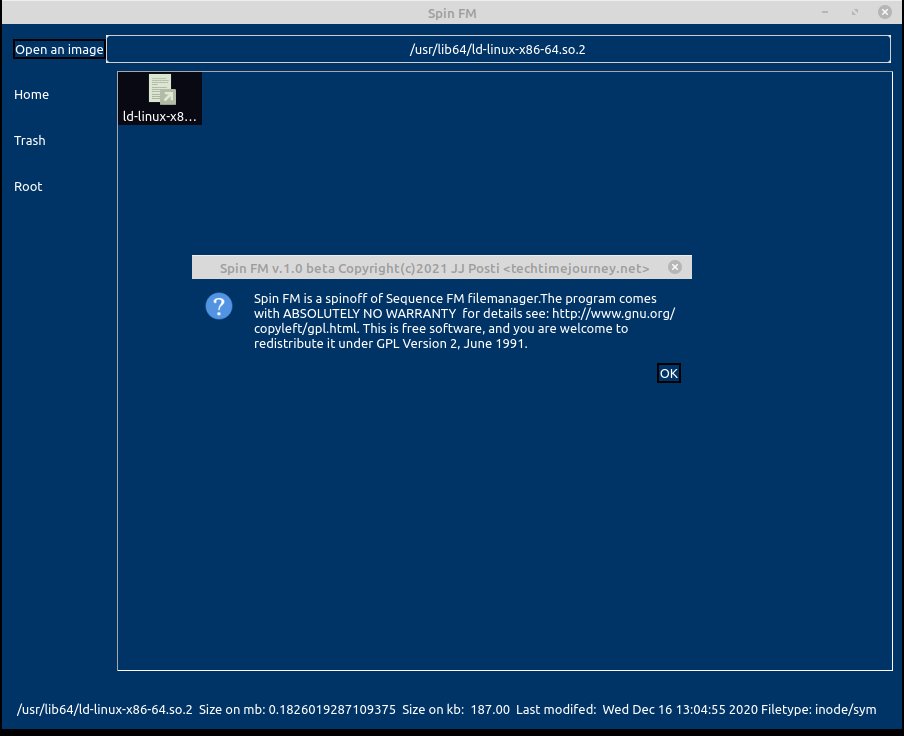
Task: Close the Spin FM about dialog
Action: (675, 267)
